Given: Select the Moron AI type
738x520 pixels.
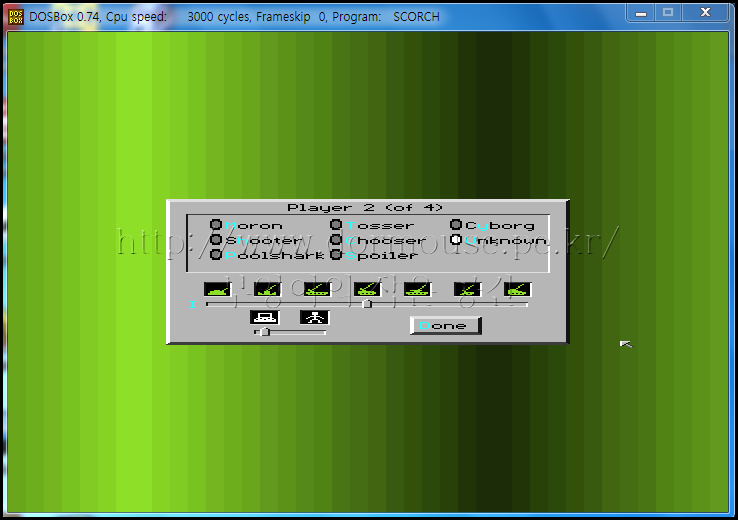Looking at the screenshot, I should 246,225.
